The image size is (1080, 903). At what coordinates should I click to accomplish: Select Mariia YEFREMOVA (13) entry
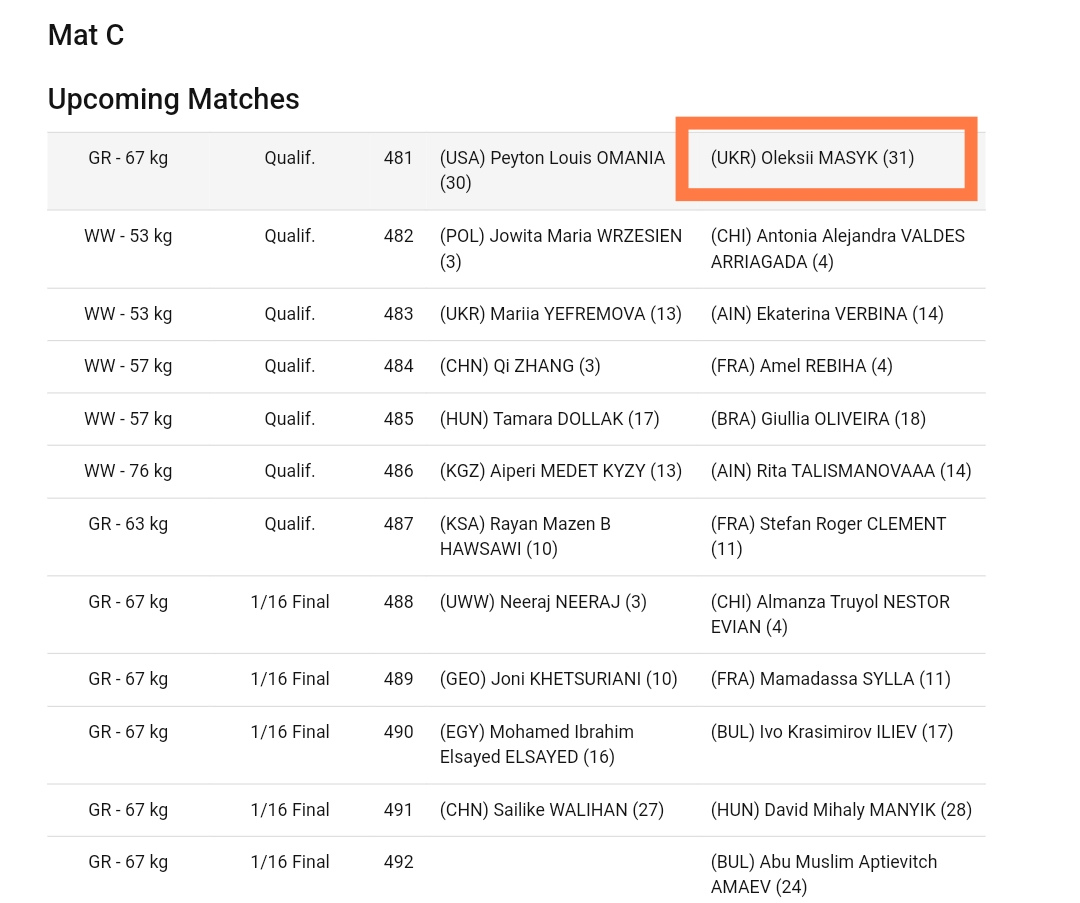point(561,314)
